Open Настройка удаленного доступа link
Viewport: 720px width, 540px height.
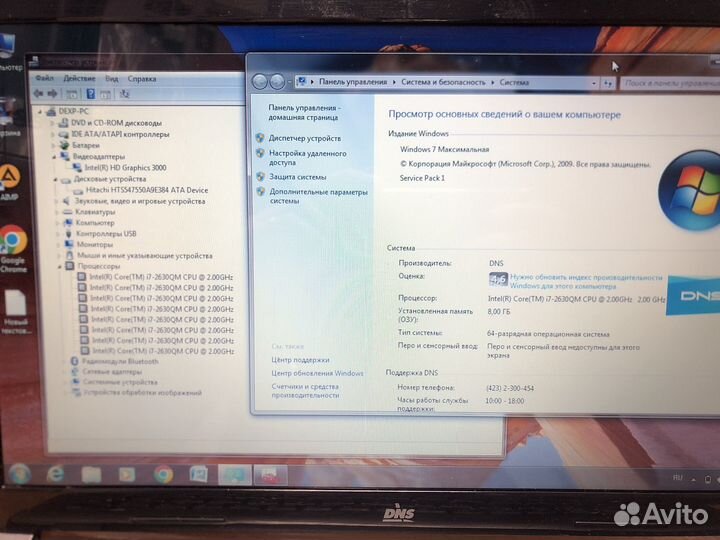tap(308, 158)
